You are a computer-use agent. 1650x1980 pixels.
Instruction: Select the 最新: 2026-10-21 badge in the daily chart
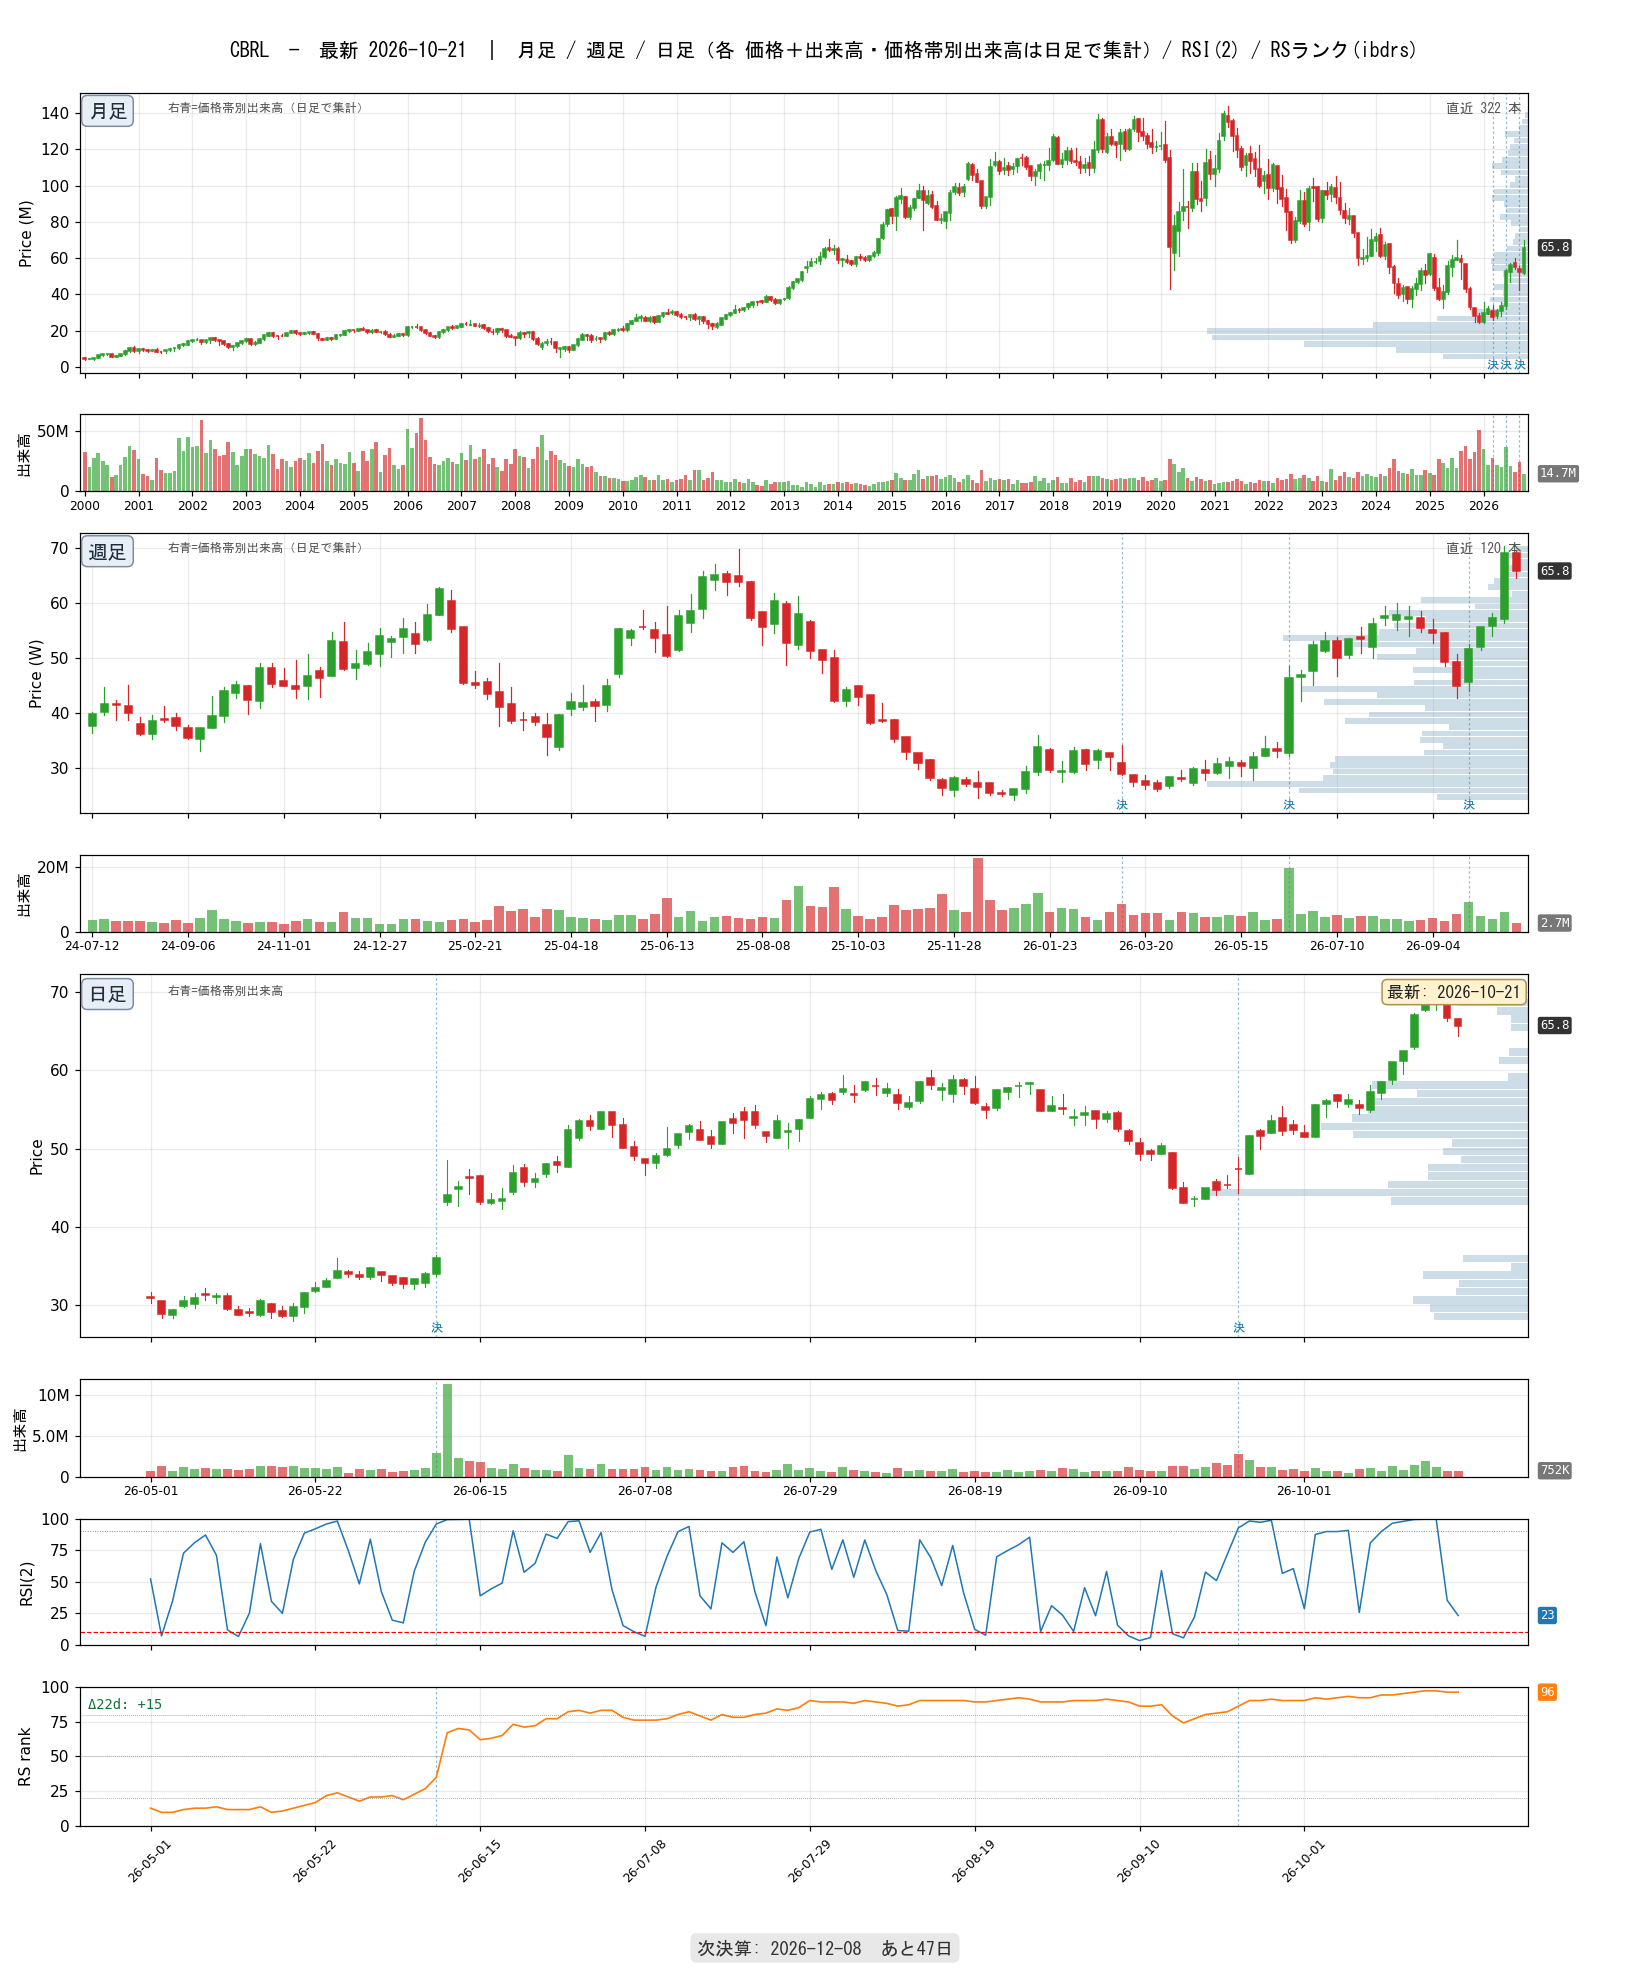click(1454, 992)
